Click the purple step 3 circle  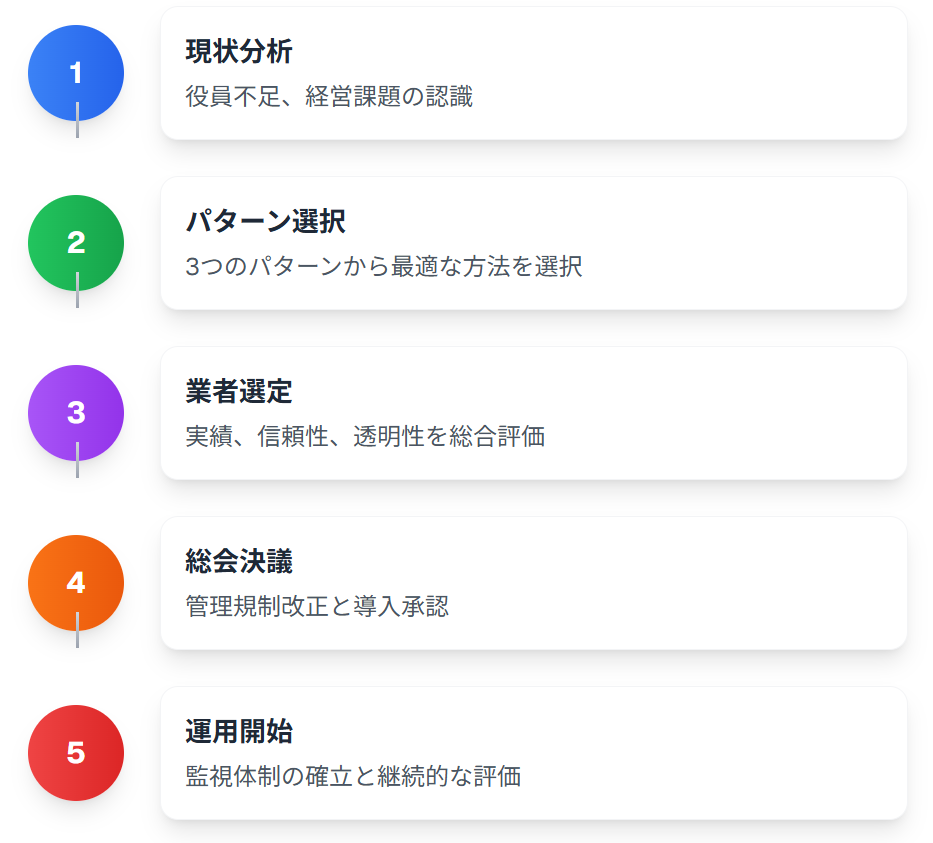point(76,413)
